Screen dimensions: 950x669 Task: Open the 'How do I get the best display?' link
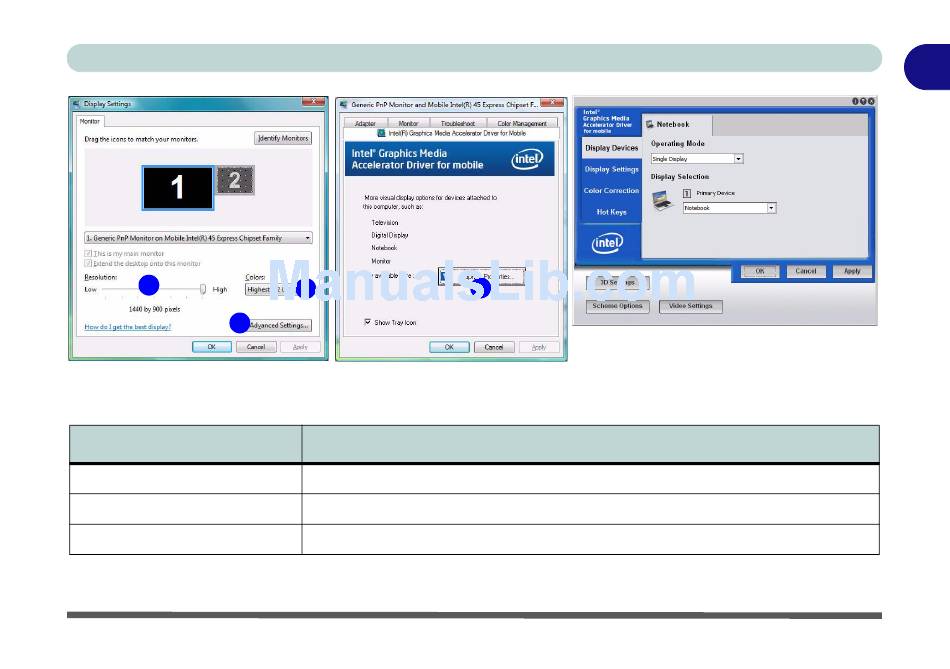click(x=128, y=327)
